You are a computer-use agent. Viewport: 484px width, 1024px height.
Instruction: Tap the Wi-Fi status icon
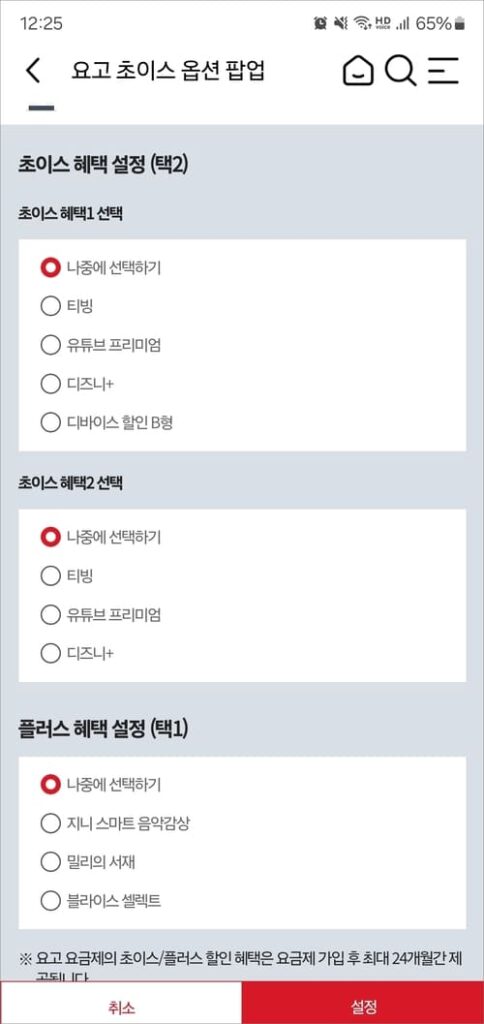pyautogui.click(x=362, y=24)
